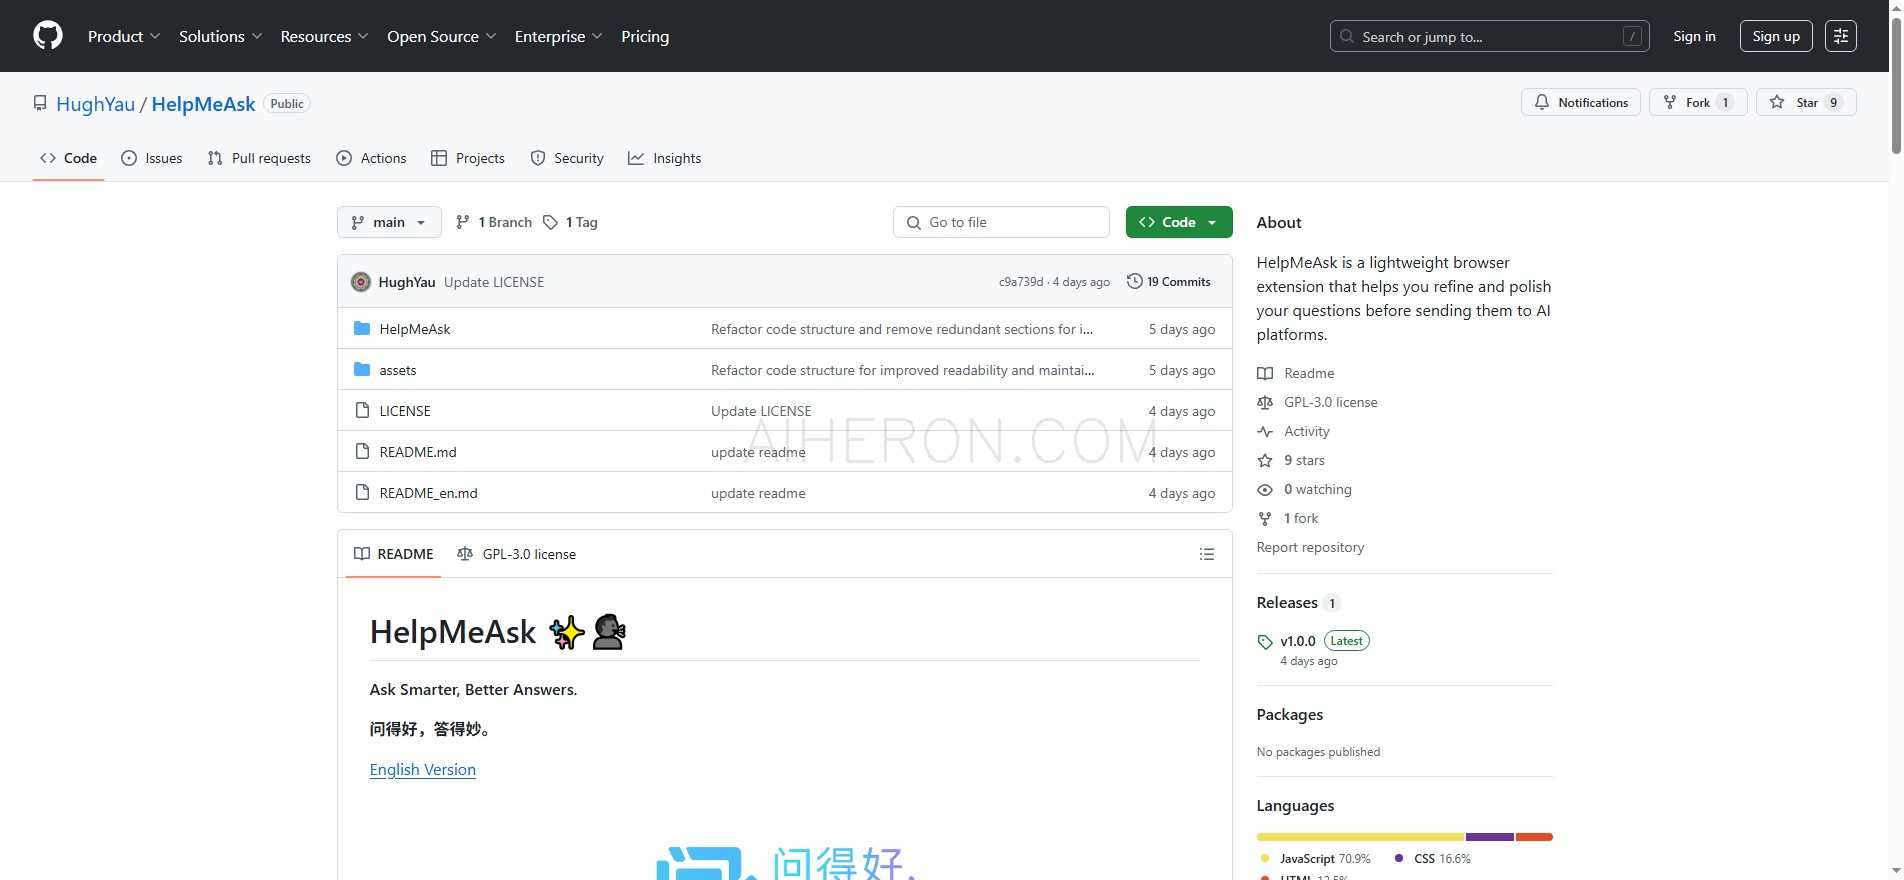This screenshot has height=880, width=1904.
Task: Switch to the Projects tab
Action: pyautogui.click(x=467, y=158)
